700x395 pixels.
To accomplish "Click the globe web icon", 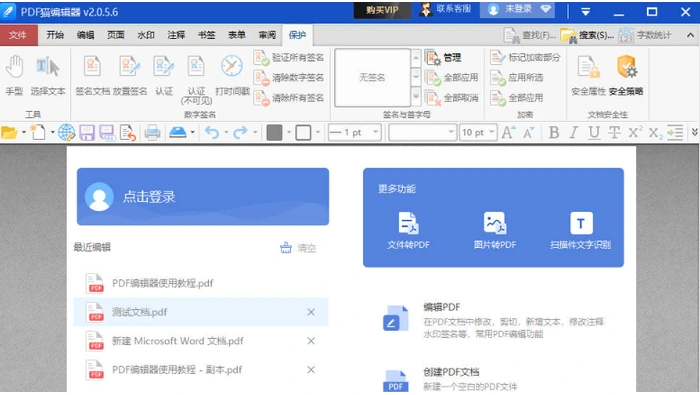I will (67, 133).
